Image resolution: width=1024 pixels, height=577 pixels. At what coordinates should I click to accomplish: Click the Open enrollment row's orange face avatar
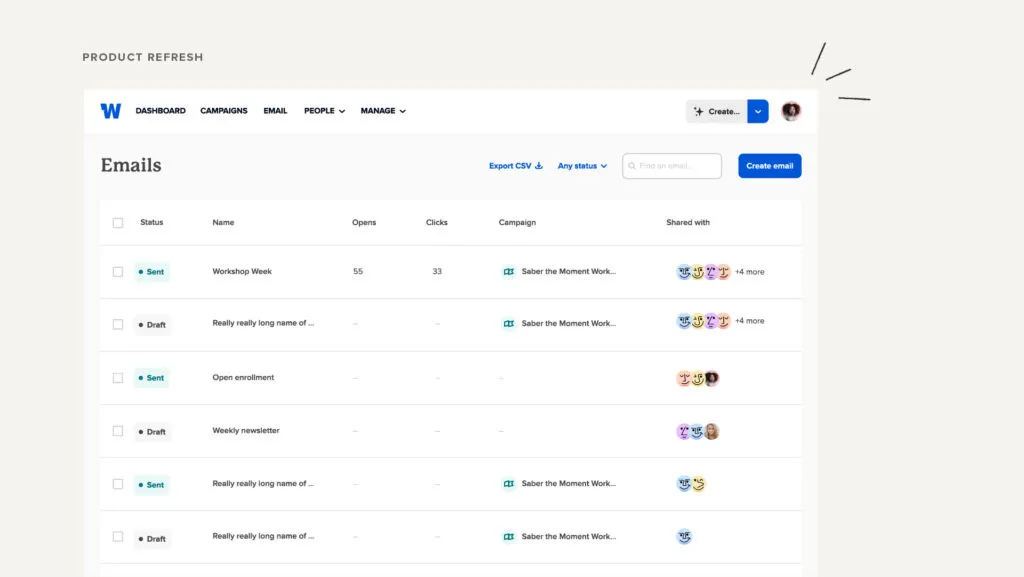click(x=683, y=378)
